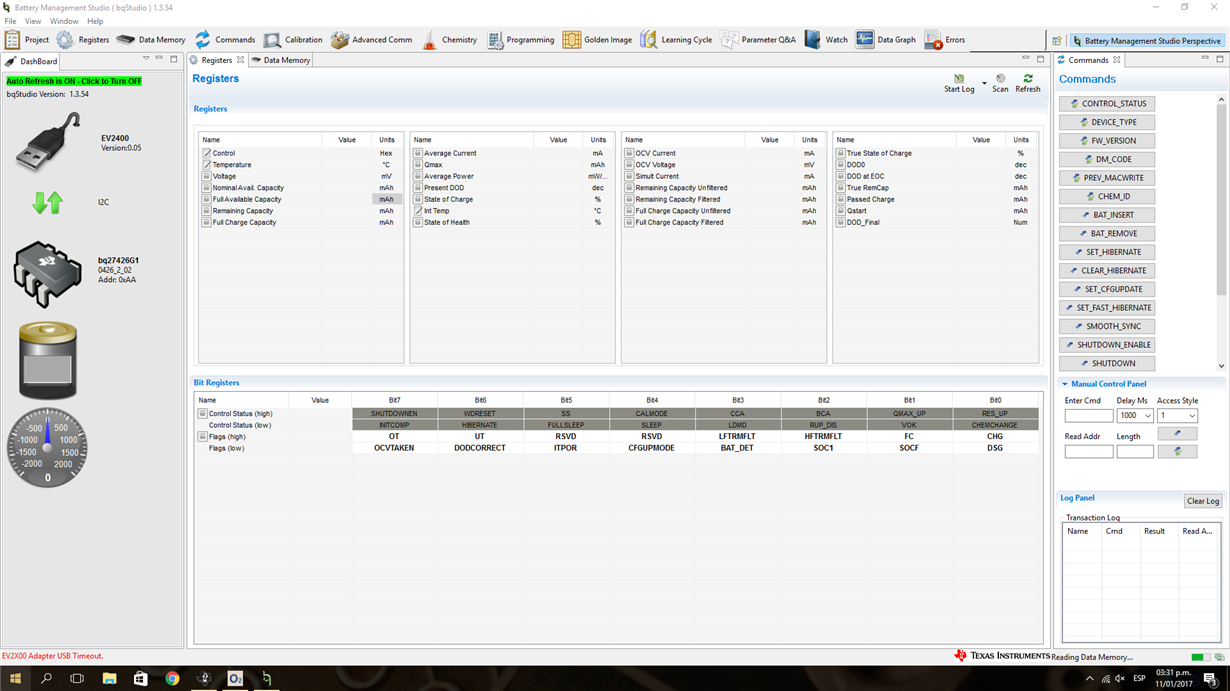The height and width of the screenshot is (691, 1230).
Task: Click the Start Log icon
Action: point(959,79)
